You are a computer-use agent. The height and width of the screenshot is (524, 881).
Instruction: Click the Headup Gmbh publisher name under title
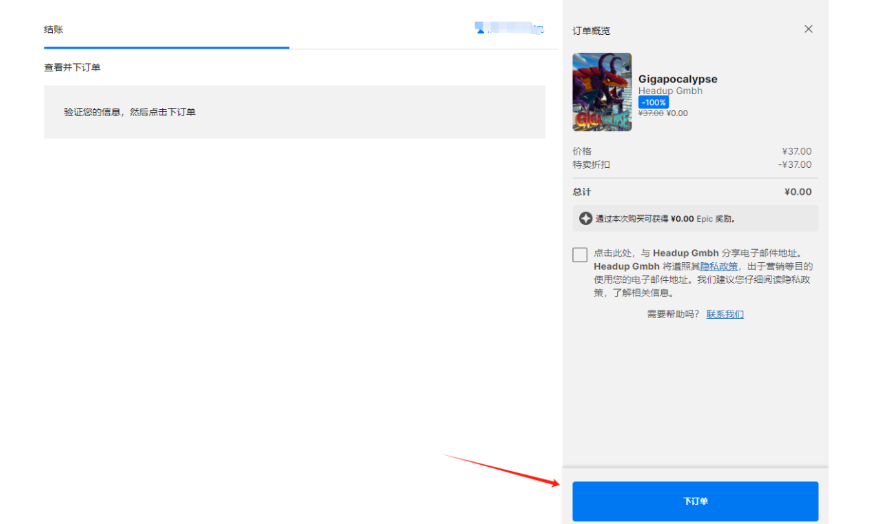670,90
